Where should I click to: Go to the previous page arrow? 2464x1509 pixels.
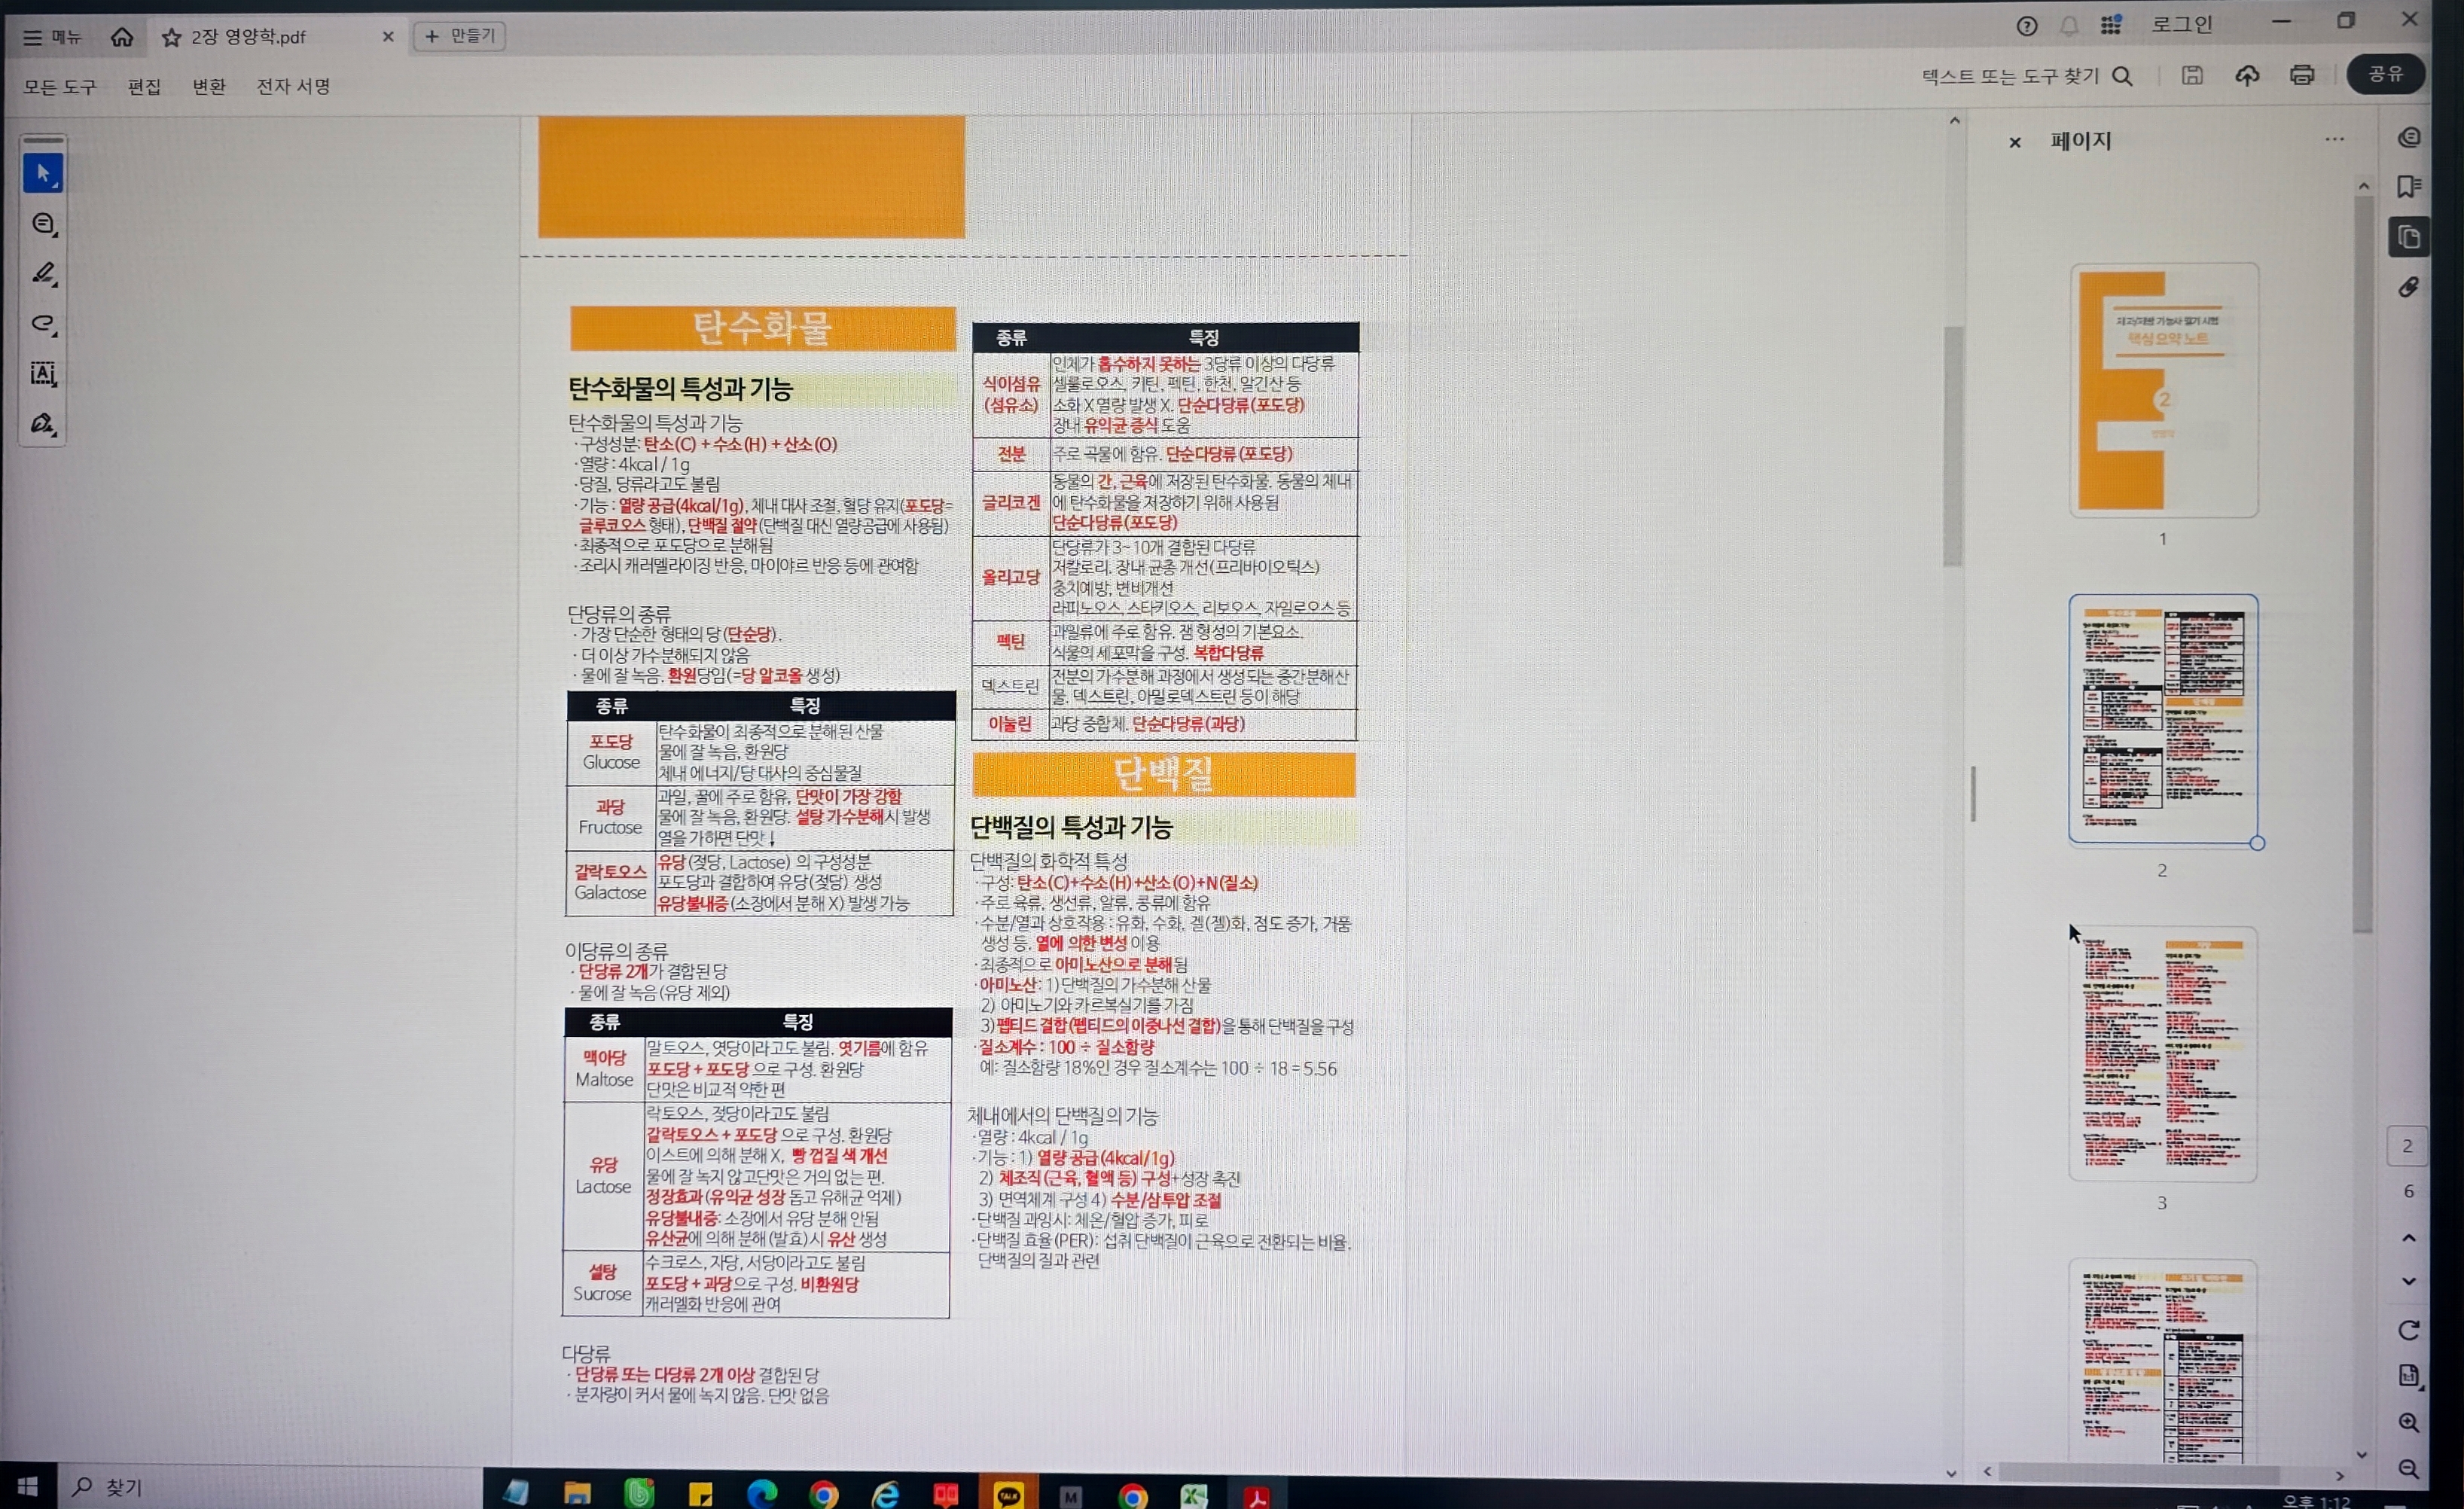point(2408,1238)
